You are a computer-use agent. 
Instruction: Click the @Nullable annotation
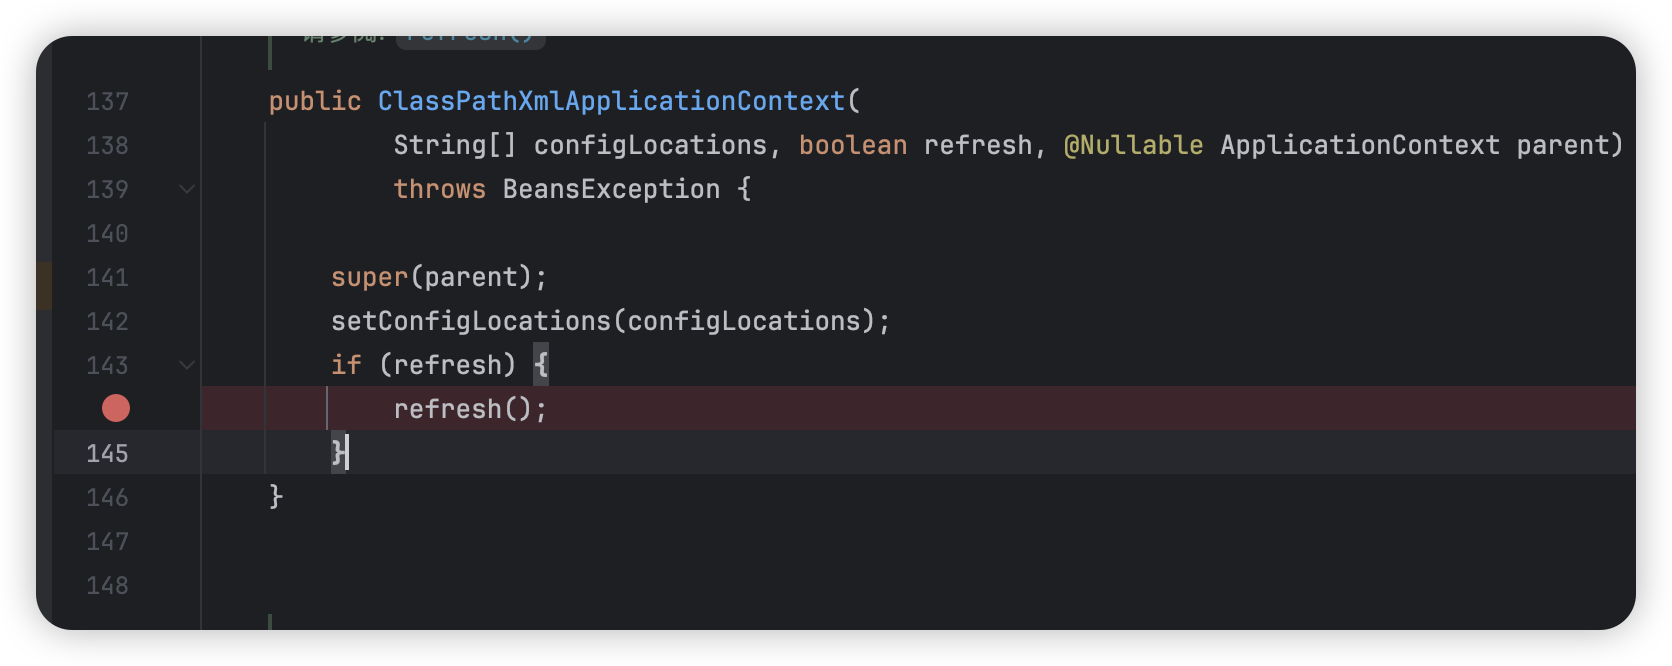(1133, 145)
